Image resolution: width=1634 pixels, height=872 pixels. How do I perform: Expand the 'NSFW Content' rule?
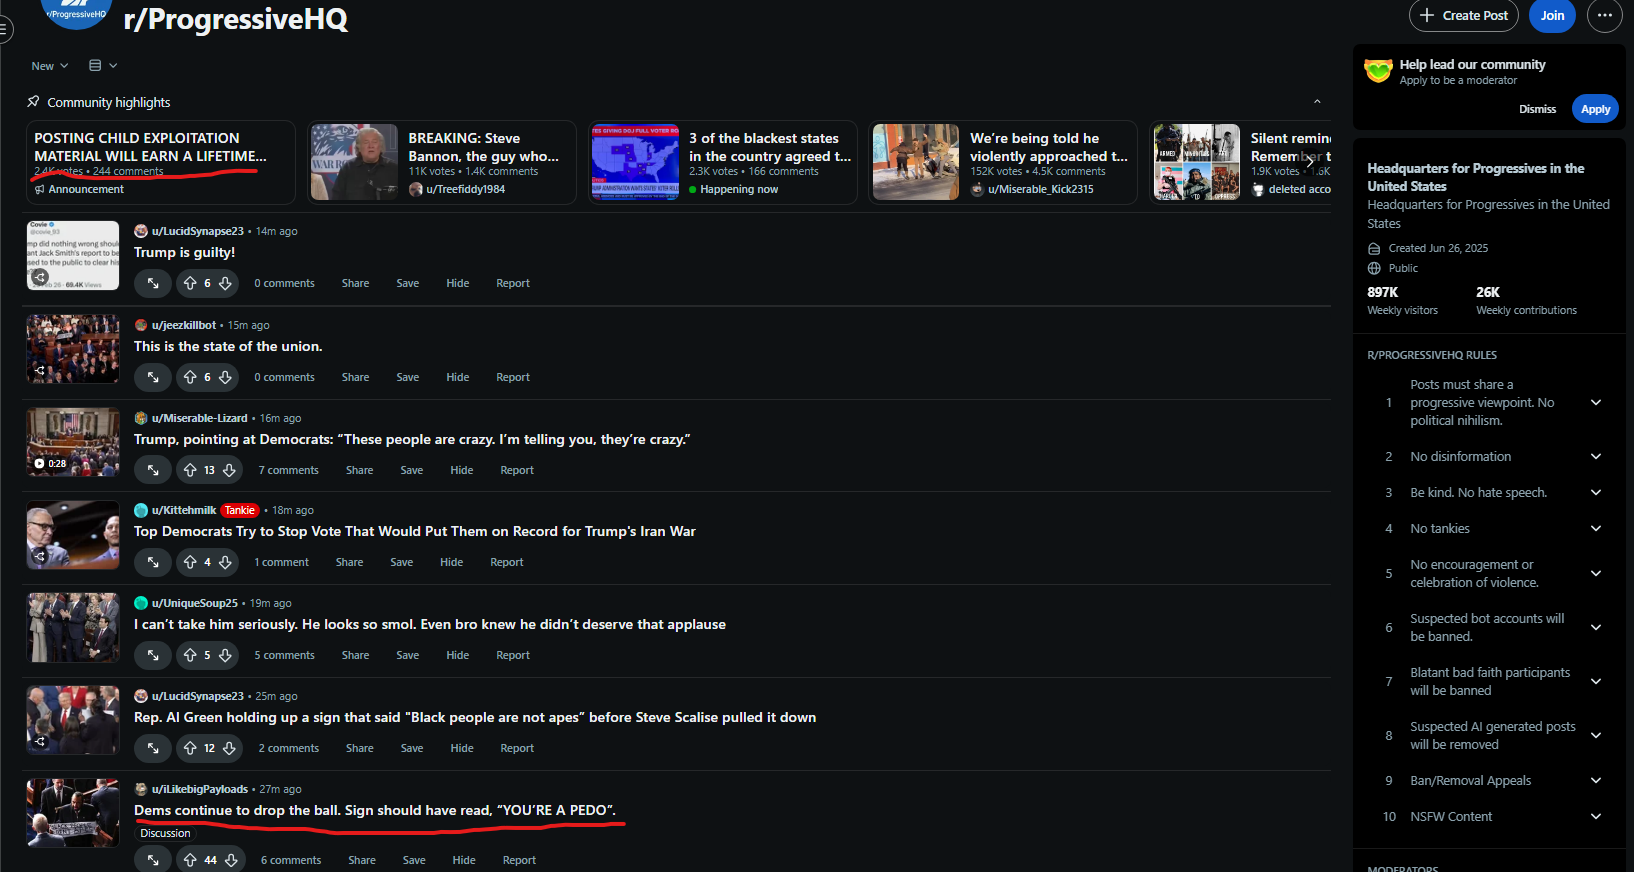1596,817
